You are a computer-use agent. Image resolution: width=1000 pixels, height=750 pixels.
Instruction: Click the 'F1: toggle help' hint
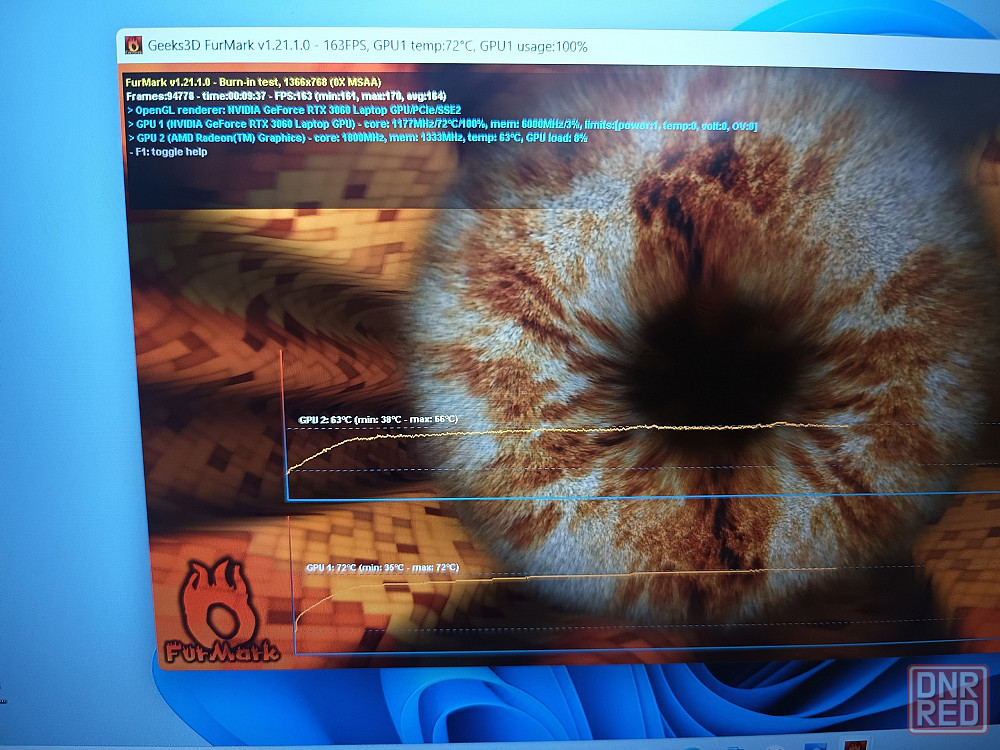pos(168,152)
